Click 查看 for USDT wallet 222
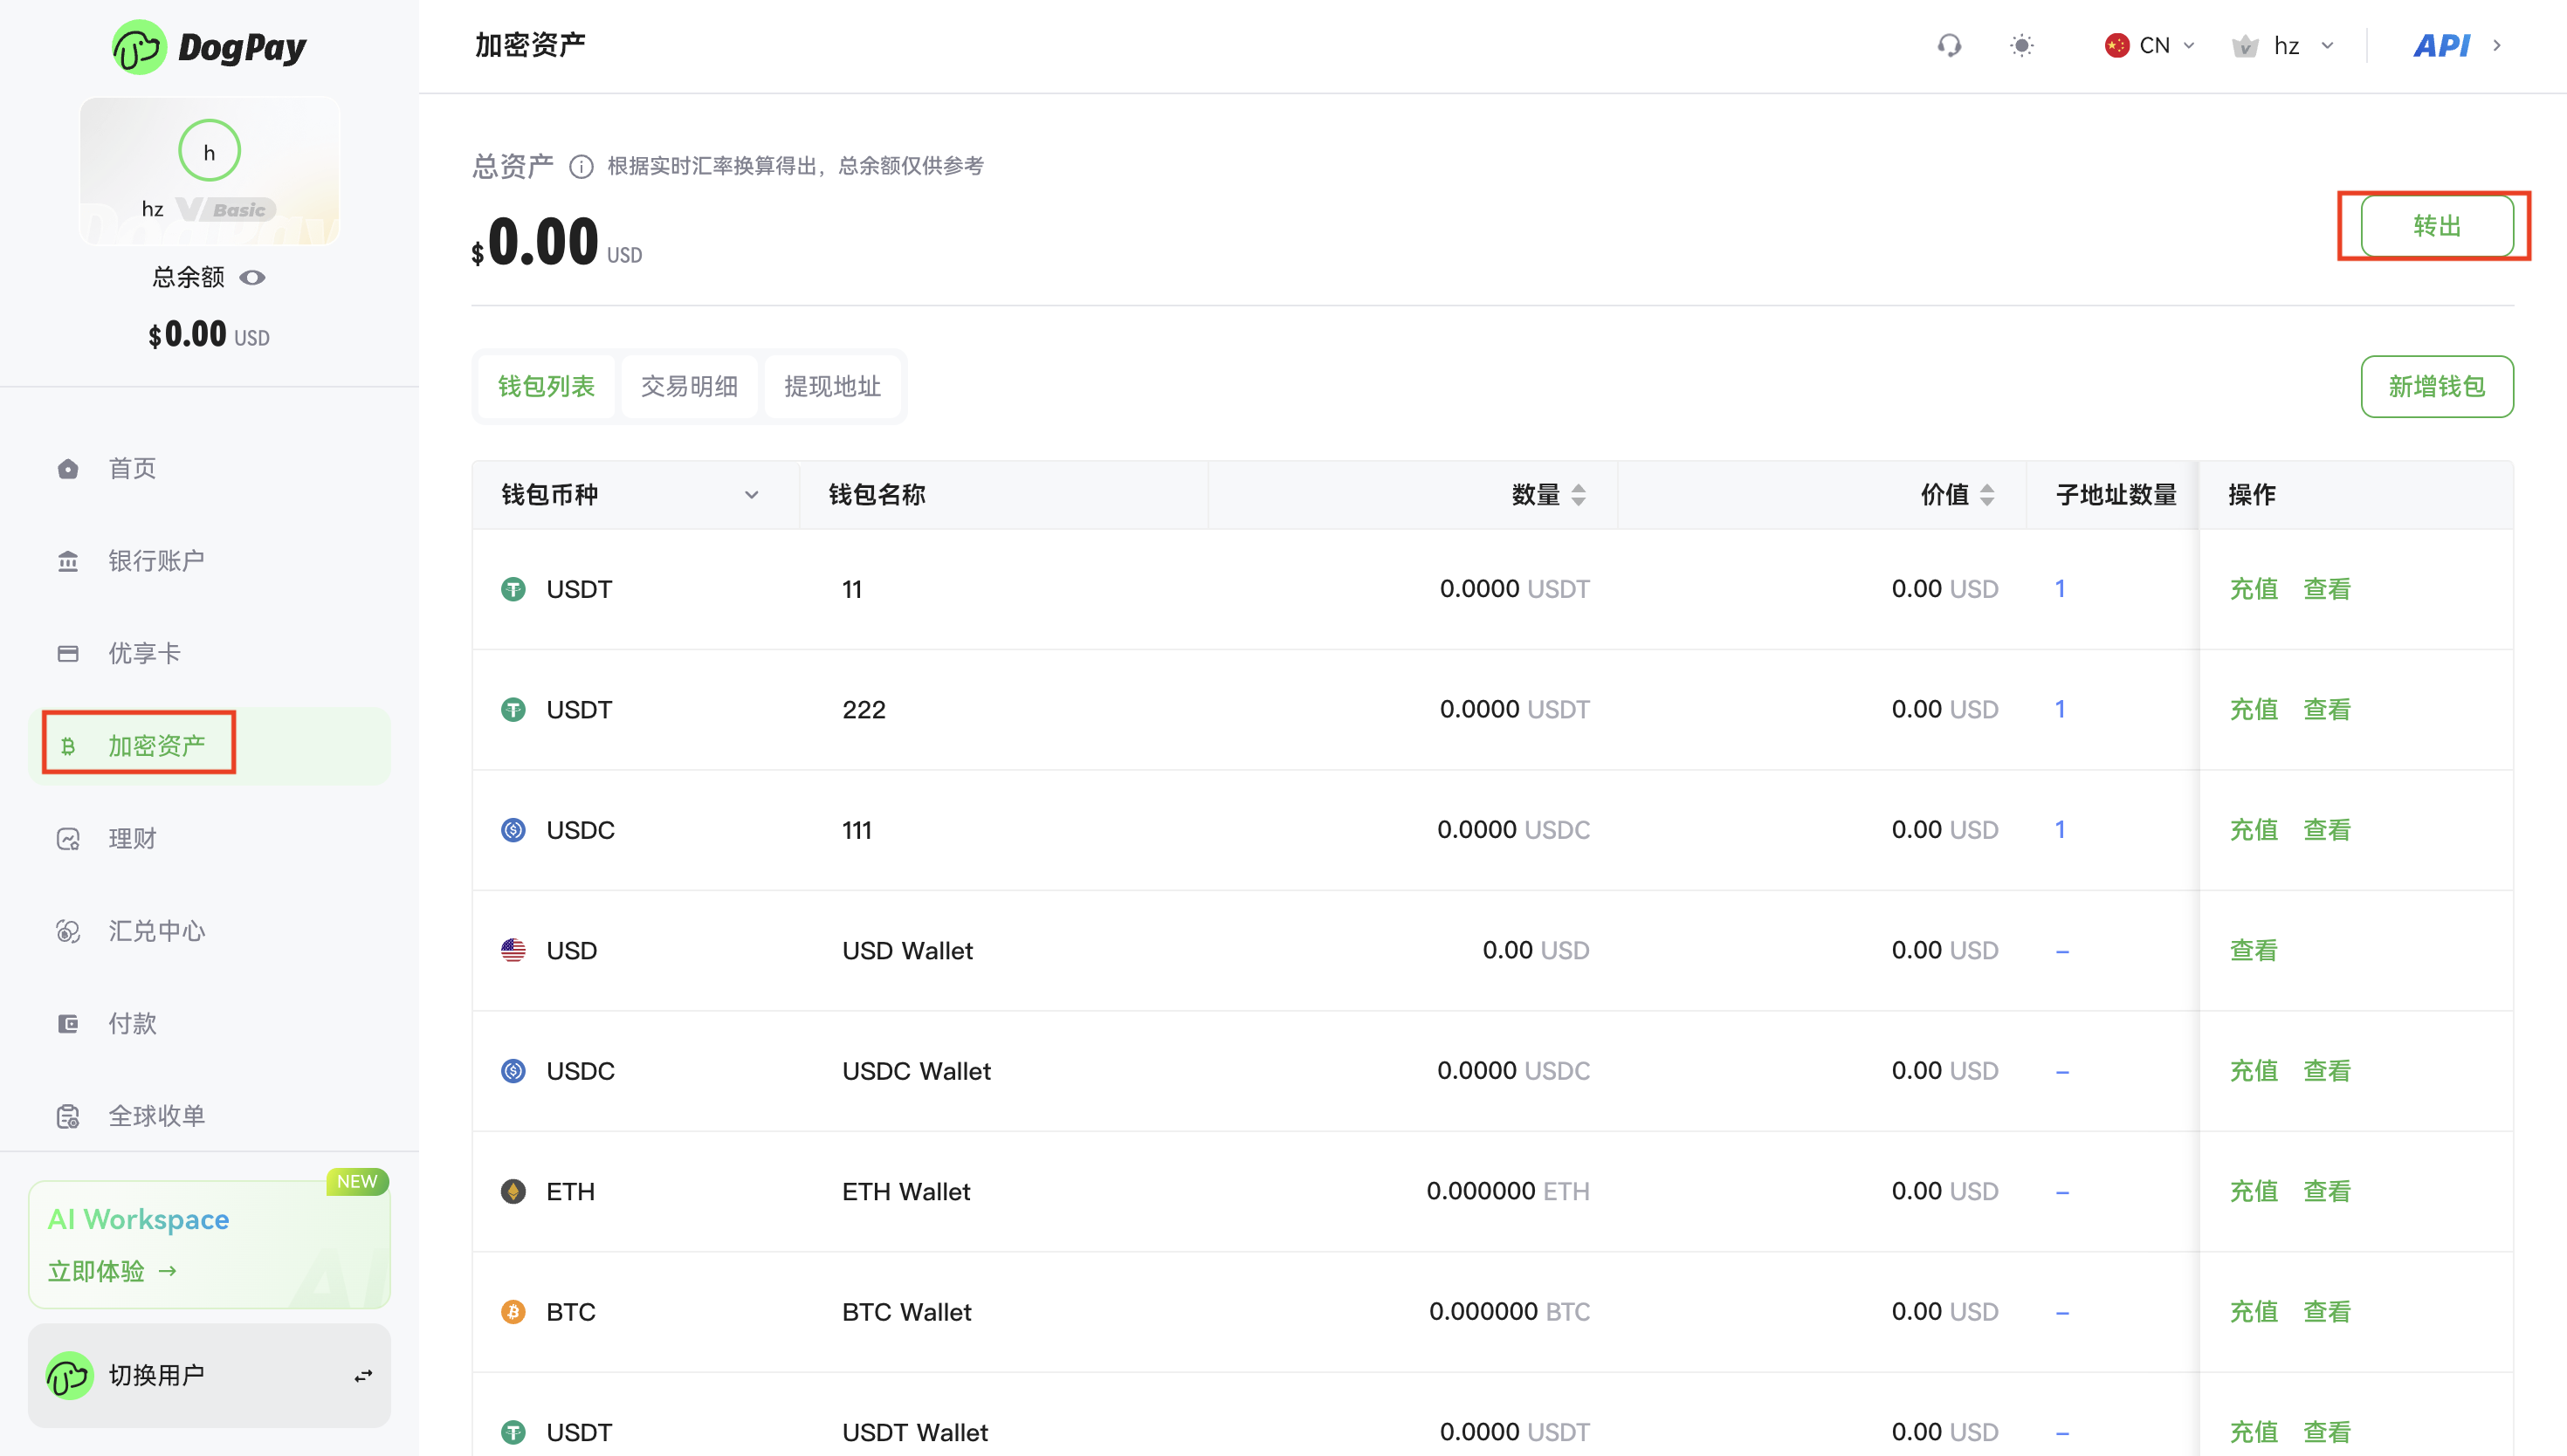Screen dimensions: 2567x1456 (2327, 710)
